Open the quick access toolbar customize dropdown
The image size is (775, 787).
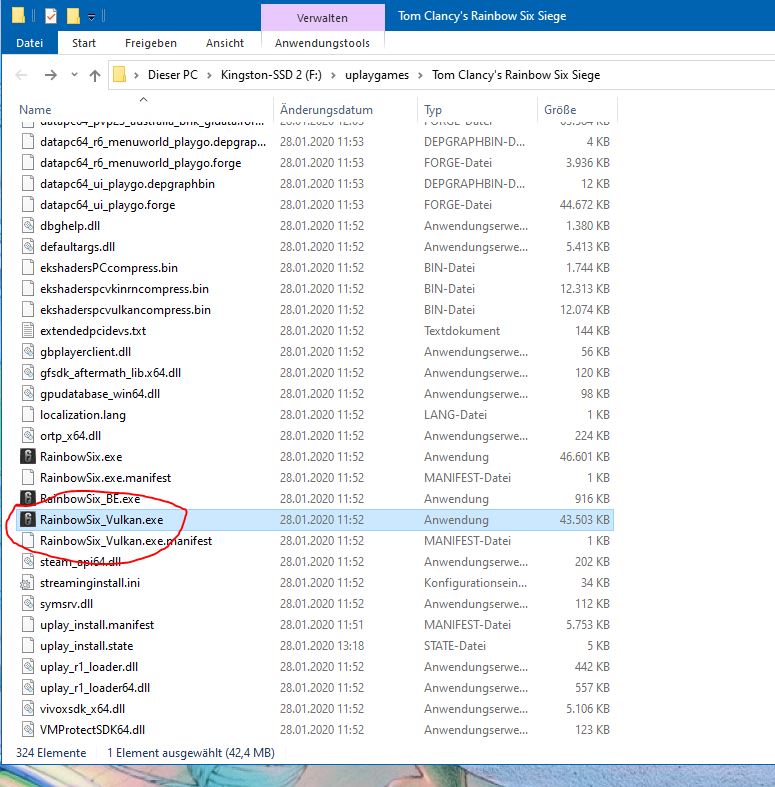(x=91, y=17)
